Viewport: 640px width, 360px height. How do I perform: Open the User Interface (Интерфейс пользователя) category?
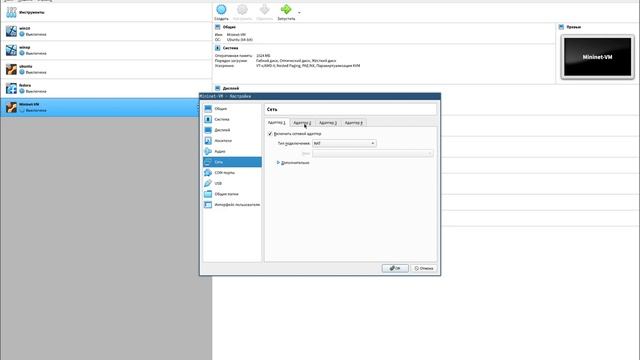pyautogui.click(x=232, y=204)
